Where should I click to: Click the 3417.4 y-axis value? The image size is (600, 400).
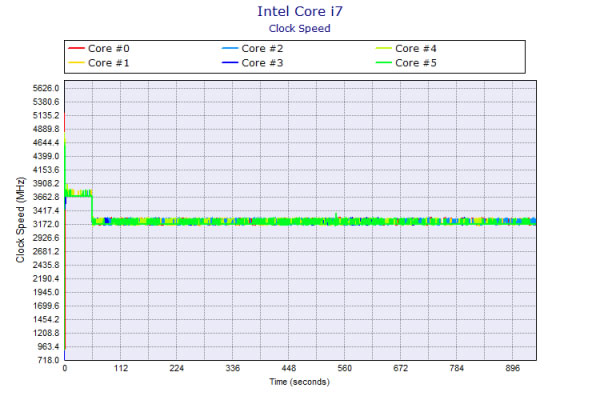point(46,211)
